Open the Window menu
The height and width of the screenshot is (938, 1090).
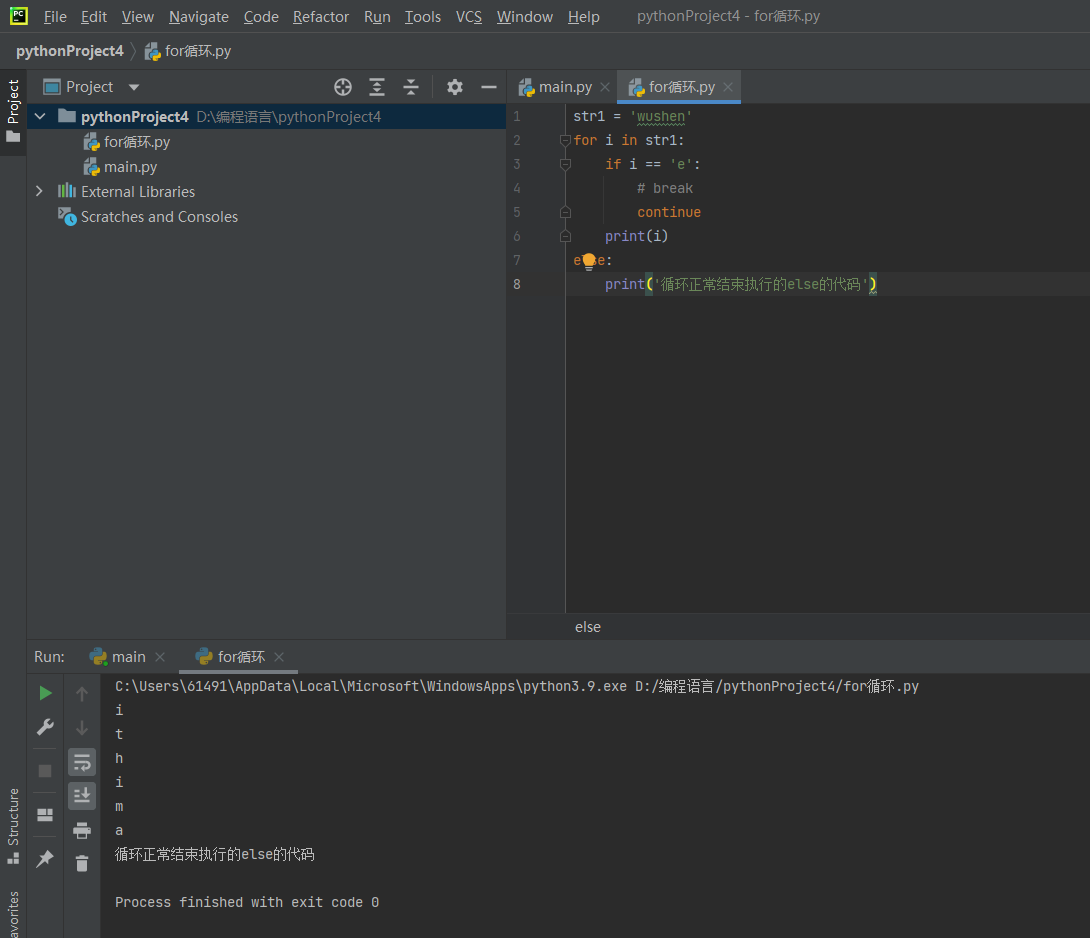(x=525, y=17)
